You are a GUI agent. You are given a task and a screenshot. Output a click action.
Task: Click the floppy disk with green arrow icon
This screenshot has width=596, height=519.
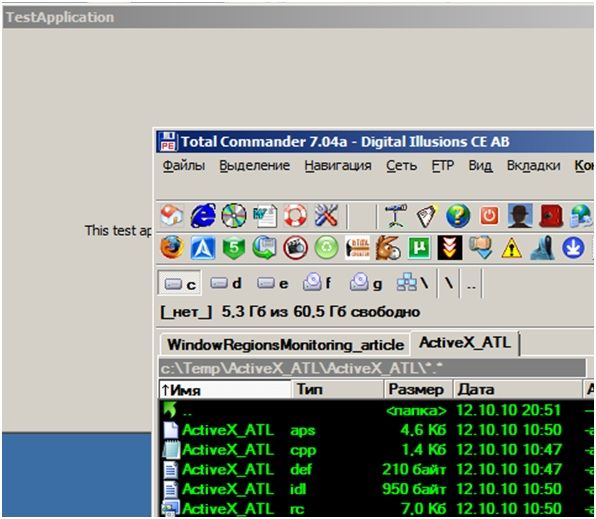tap(265, 248)
